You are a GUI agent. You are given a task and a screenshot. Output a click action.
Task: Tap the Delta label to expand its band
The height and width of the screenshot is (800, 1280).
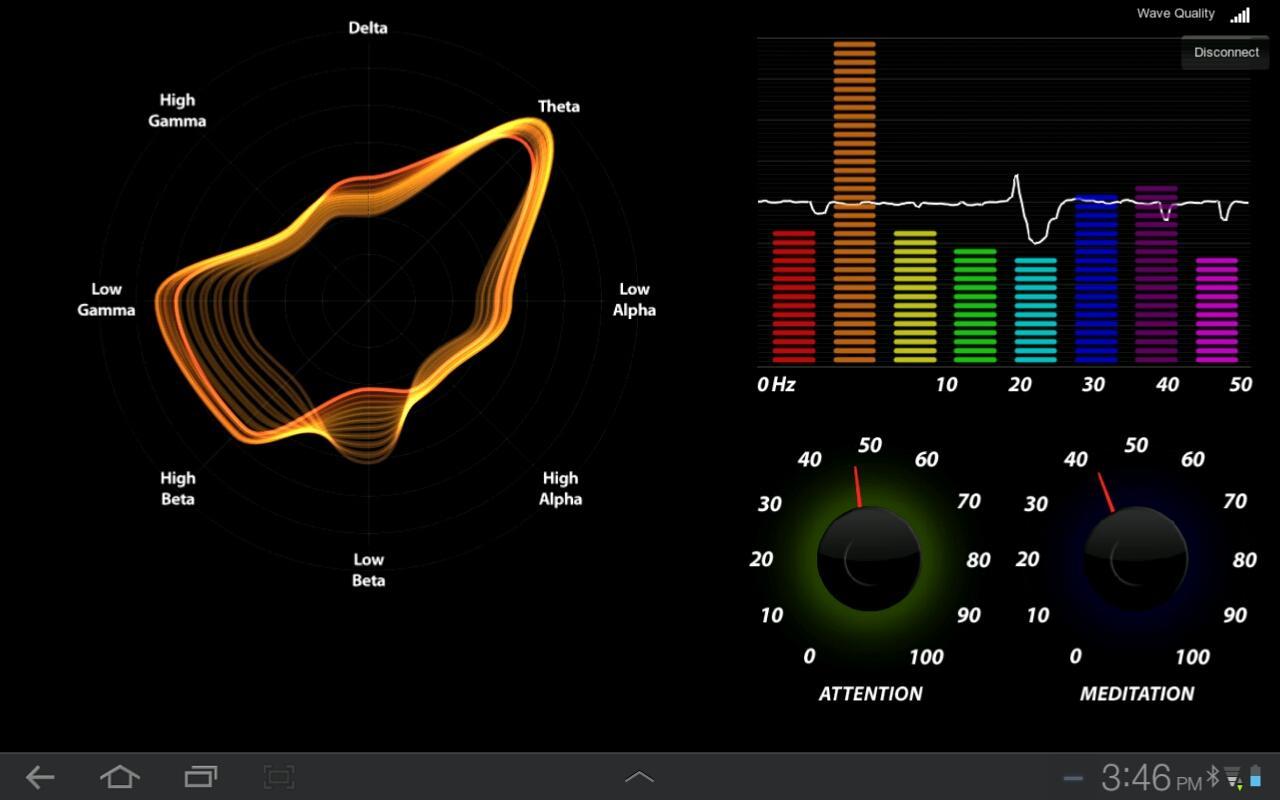coord(367,28)
